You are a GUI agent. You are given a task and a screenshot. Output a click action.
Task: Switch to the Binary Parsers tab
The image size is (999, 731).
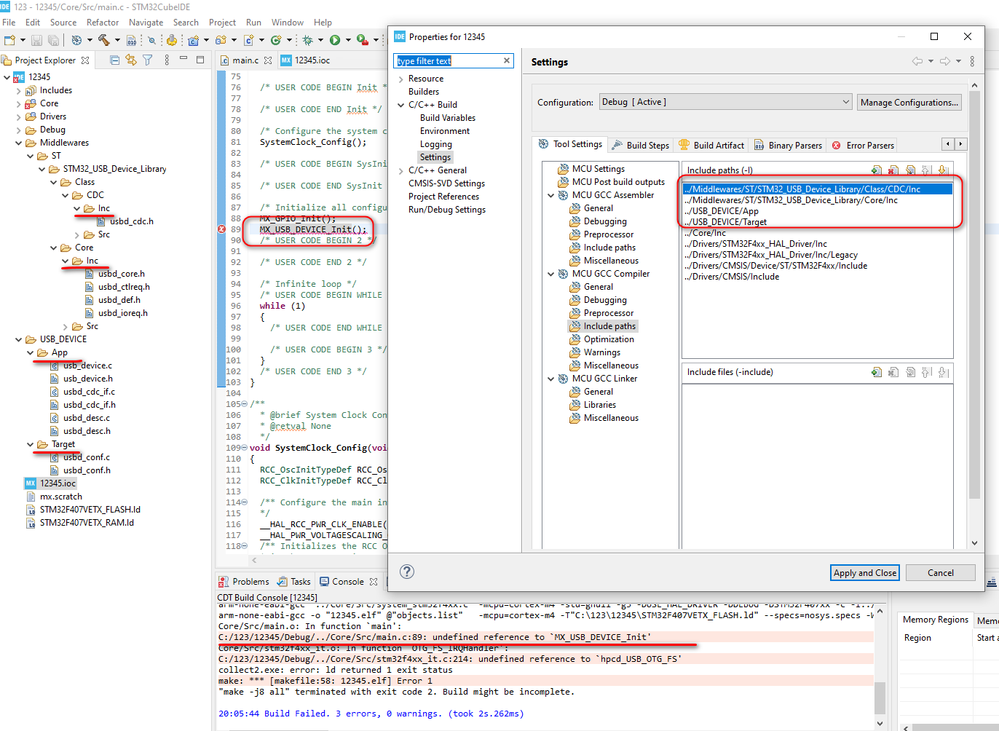click(x=788, y=145)
